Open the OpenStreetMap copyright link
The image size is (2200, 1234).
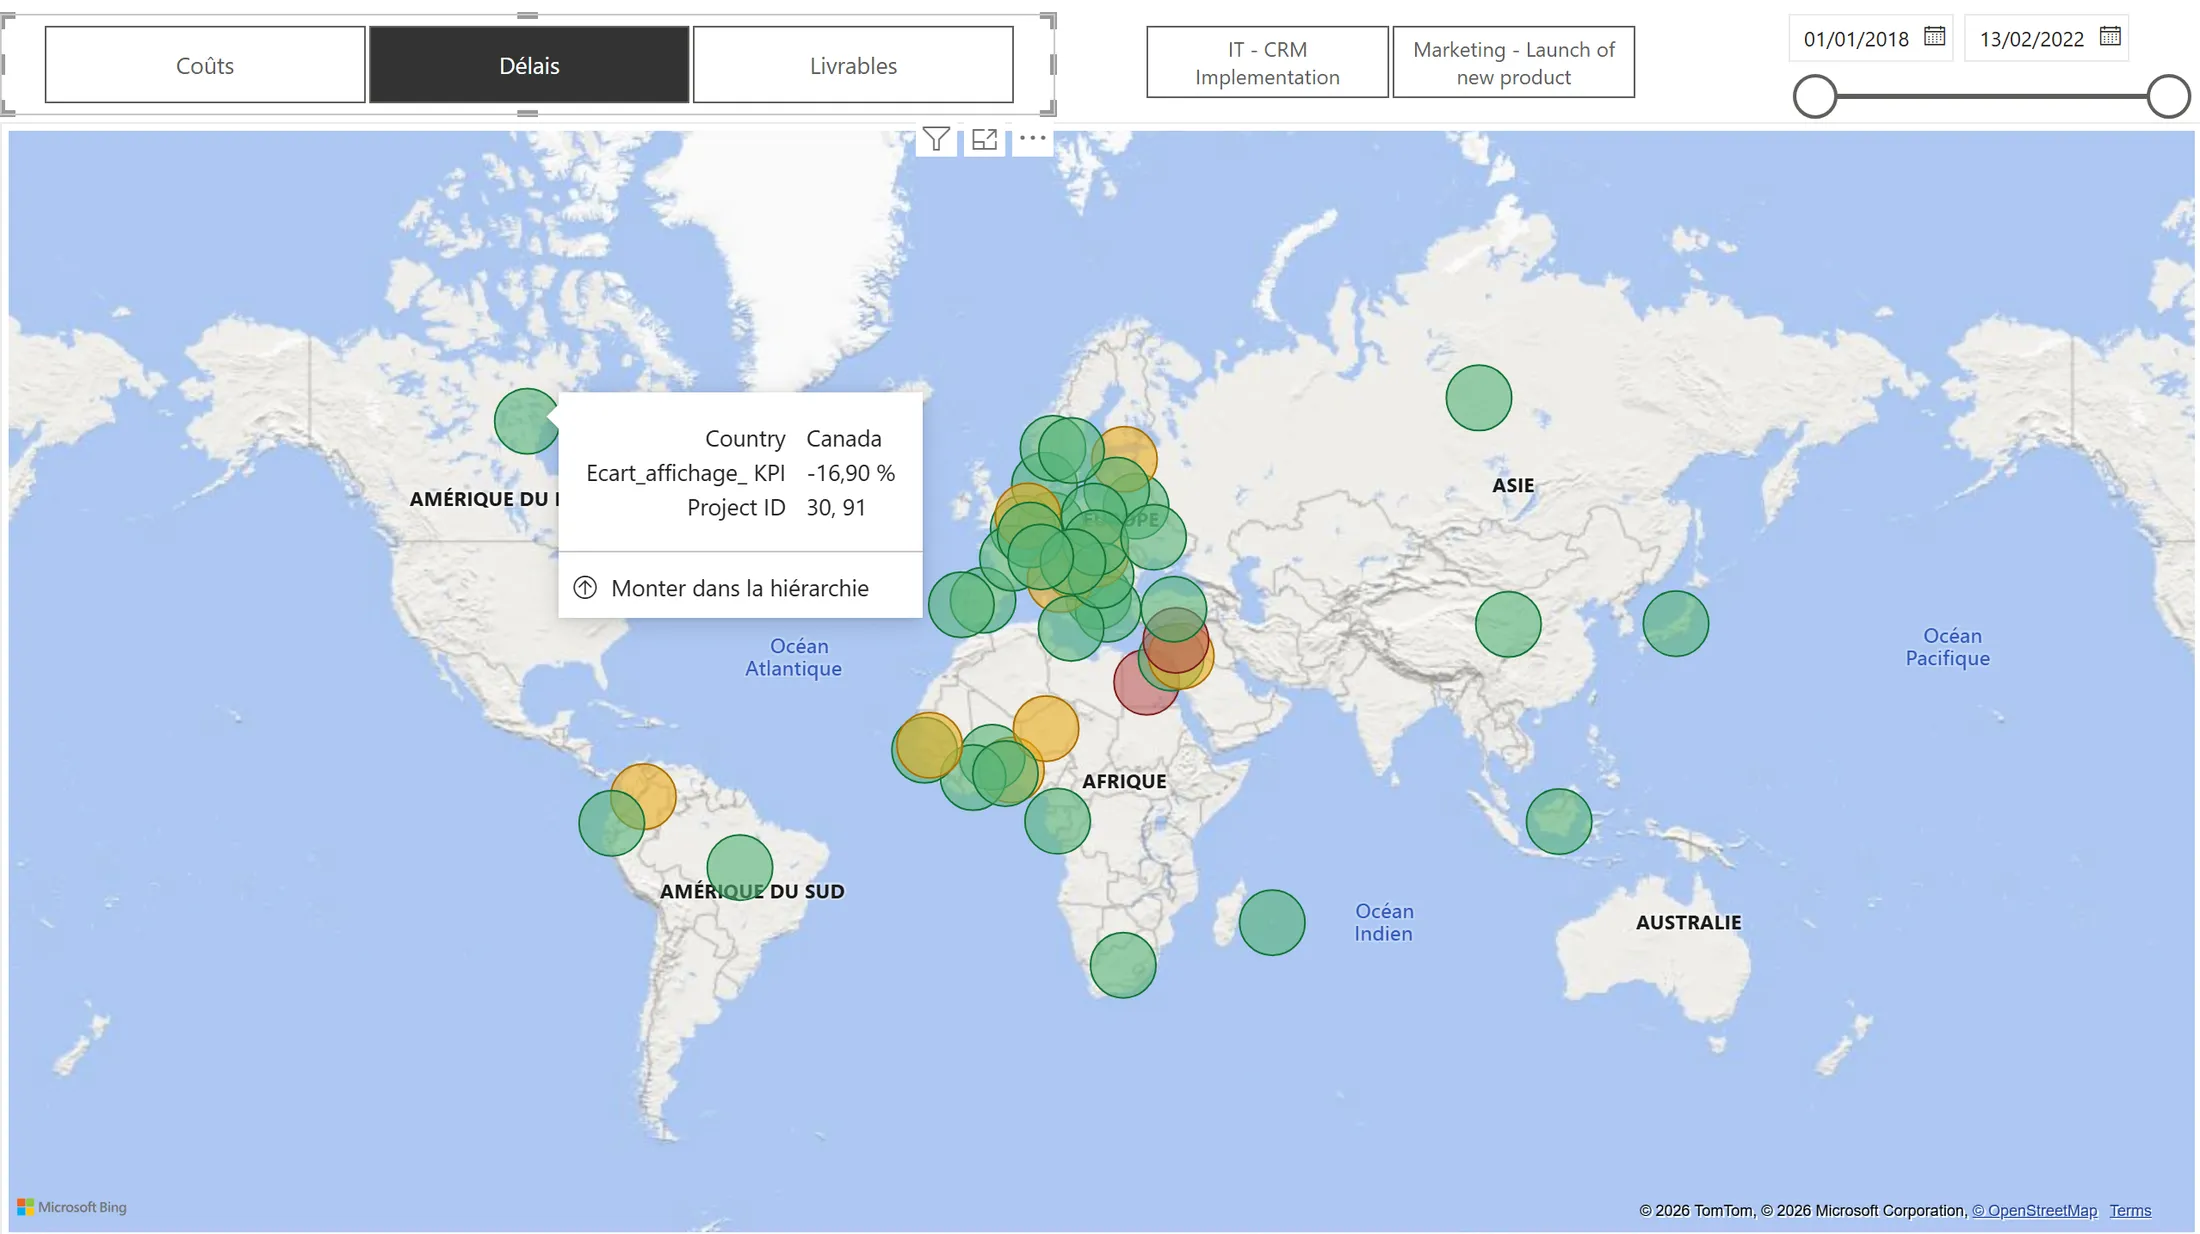click(x=2034, y=1210)
